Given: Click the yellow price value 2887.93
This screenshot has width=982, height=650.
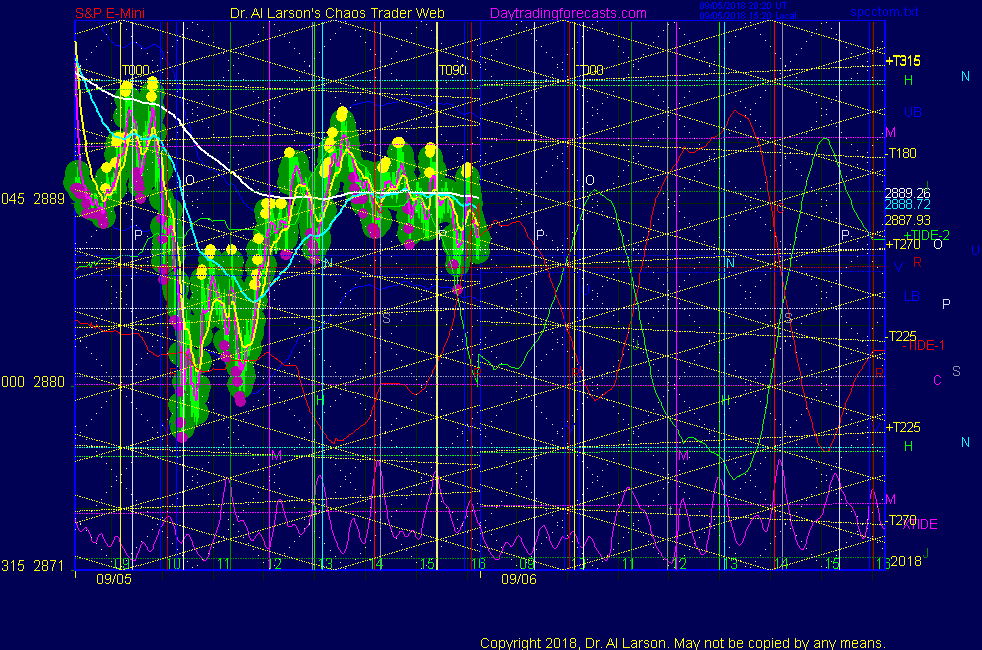Looking at the screenshot, I should (x=907, y=220).
